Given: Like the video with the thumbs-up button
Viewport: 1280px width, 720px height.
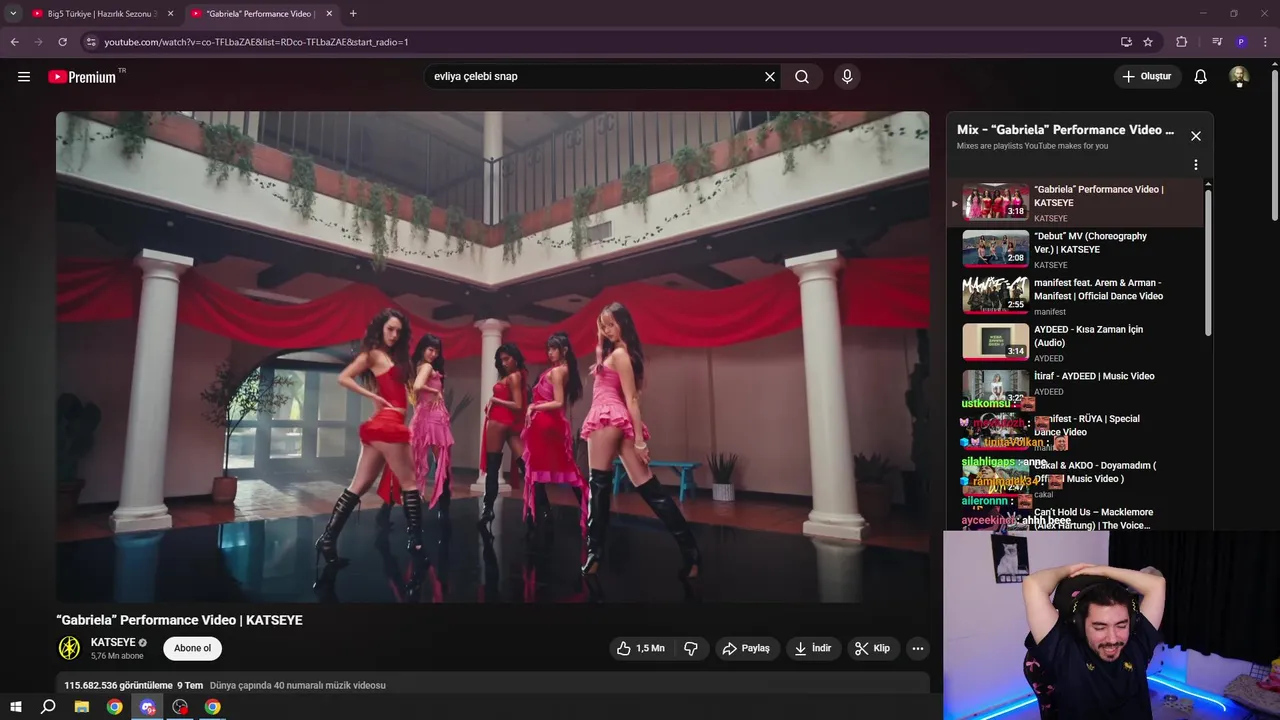Looking at the screenshot, I should [x=641, y=648].
